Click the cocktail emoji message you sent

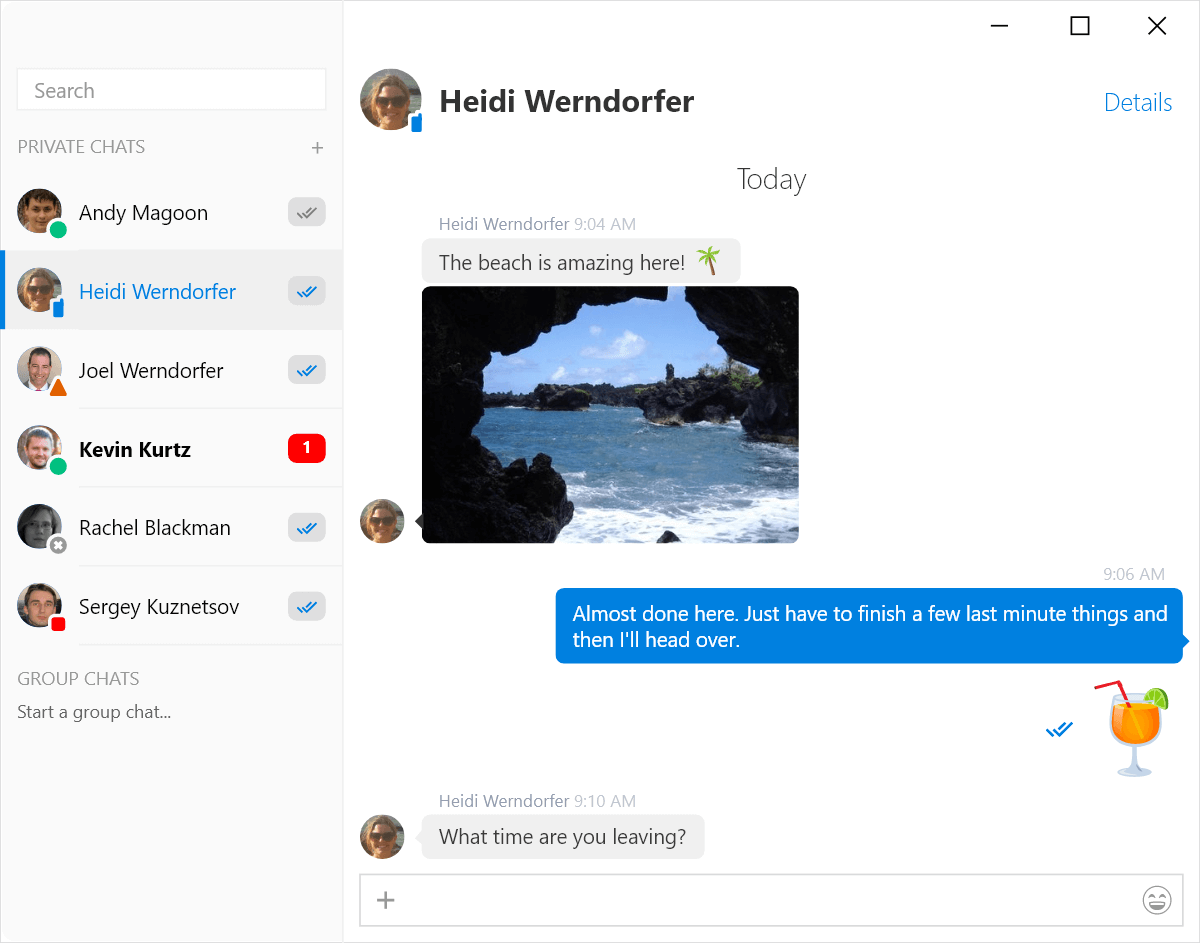point(1131,725)
